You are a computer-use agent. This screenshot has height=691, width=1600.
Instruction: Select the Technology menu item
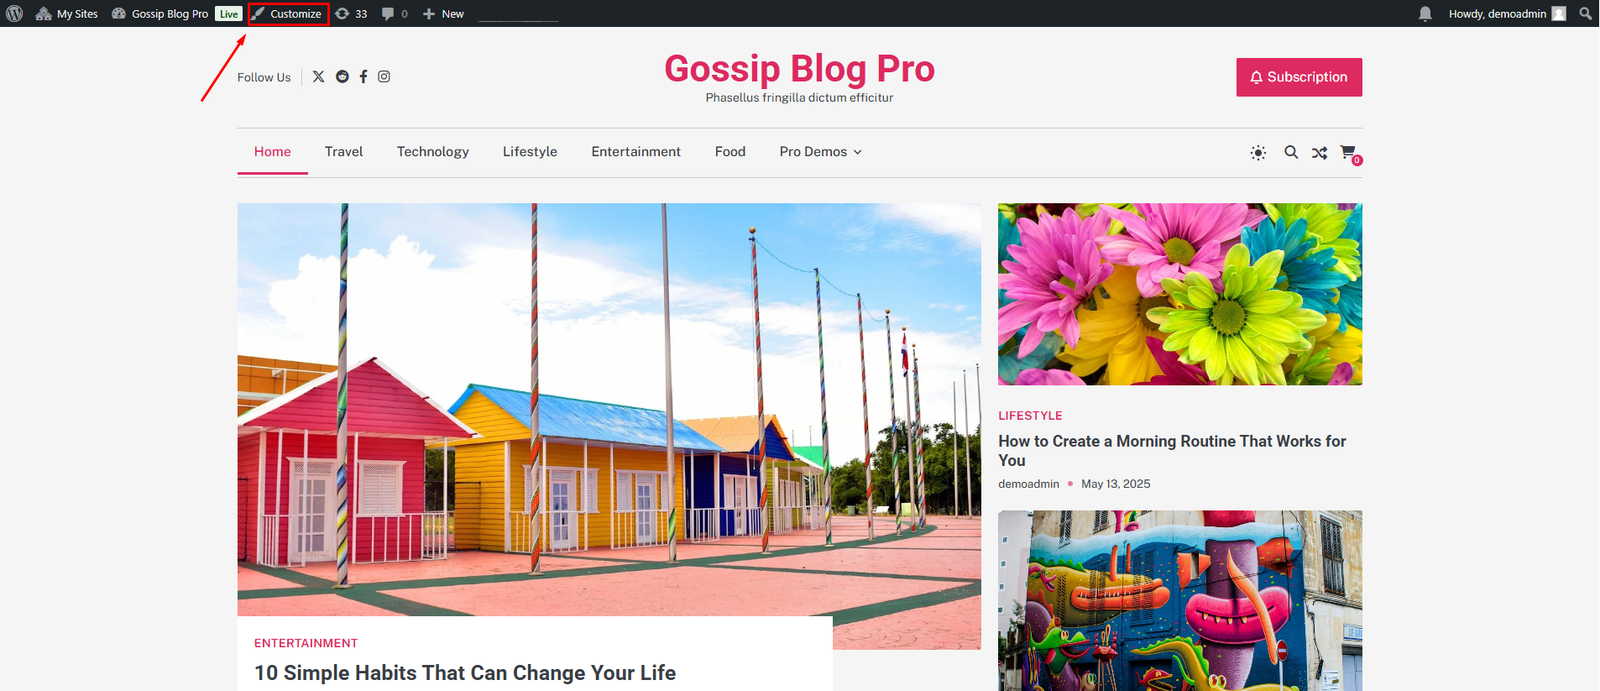pyautogui.click(x=433, y=152)
